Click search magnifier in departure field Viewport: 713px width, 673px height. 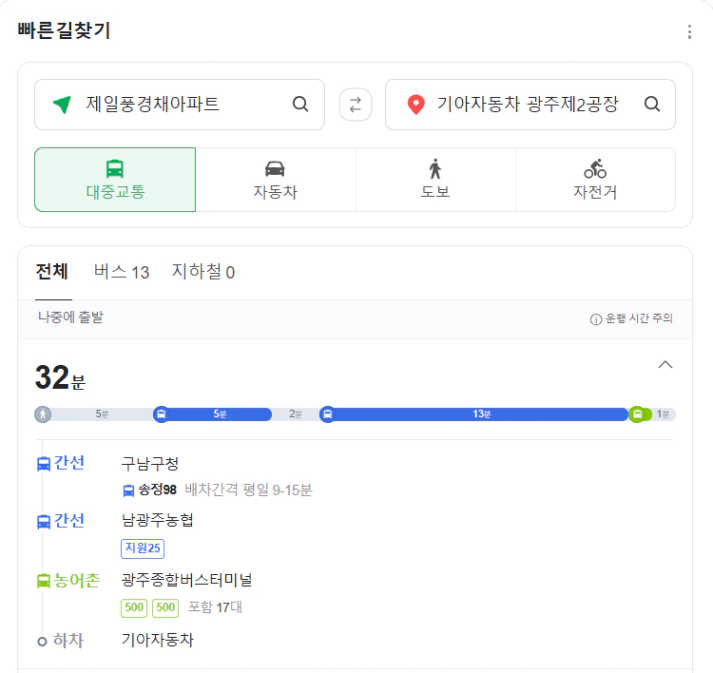(x=300, y=104)
